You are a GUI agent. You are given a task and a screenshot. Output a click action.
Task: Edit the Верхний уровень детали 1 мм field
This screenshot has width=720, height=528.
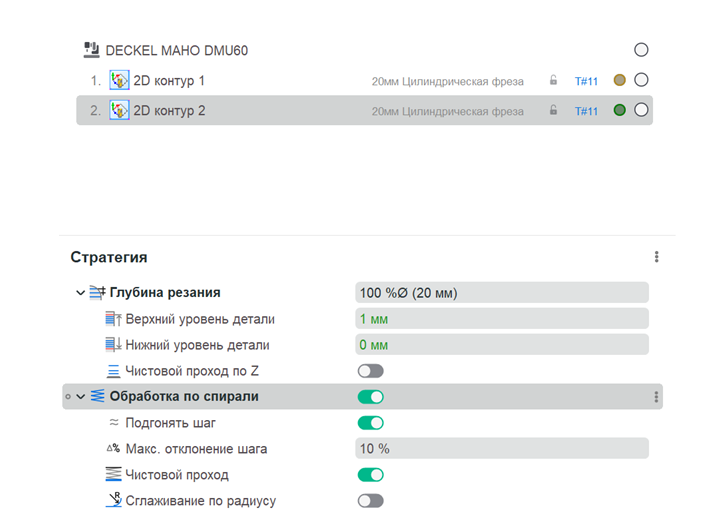(502, 319)
